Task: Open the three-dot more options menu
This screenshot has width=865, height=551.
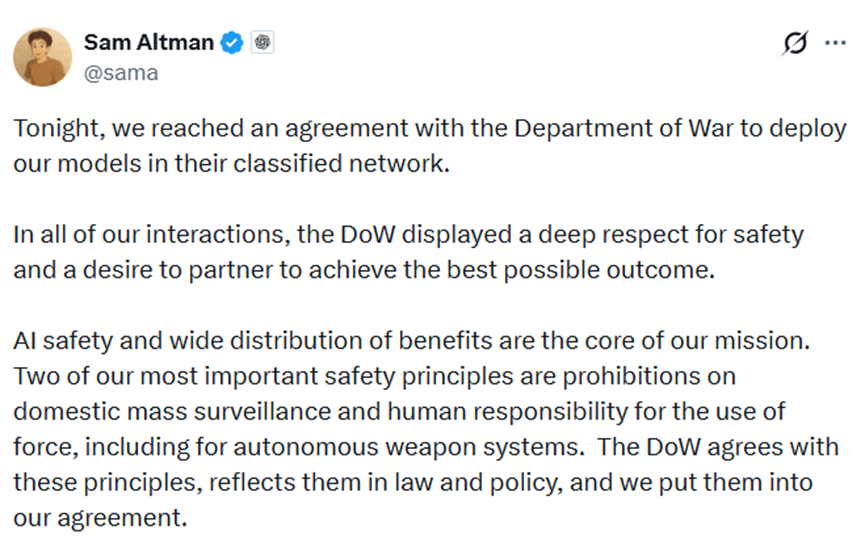Action: tap(835, 43)
